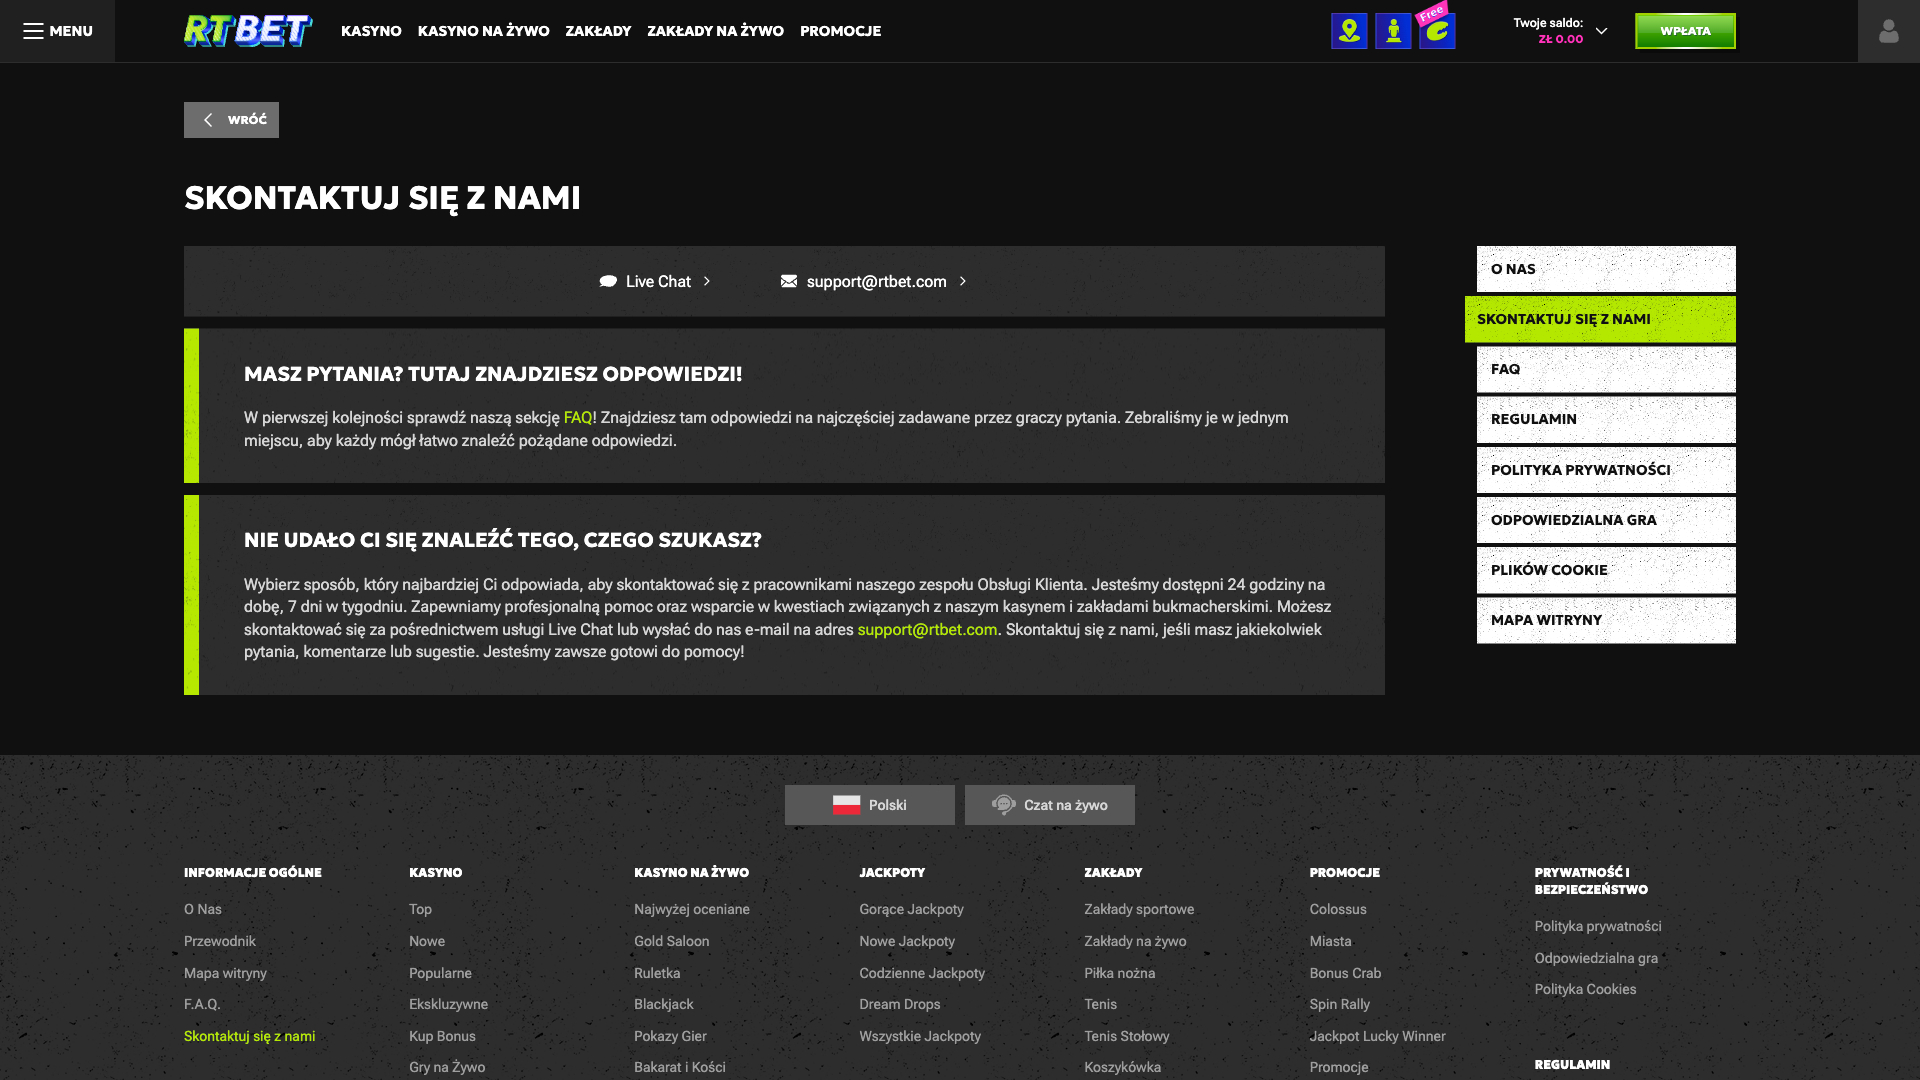Open the Polski language selector
Screen dimensions: 1920x1080
(x=870, y=805)
